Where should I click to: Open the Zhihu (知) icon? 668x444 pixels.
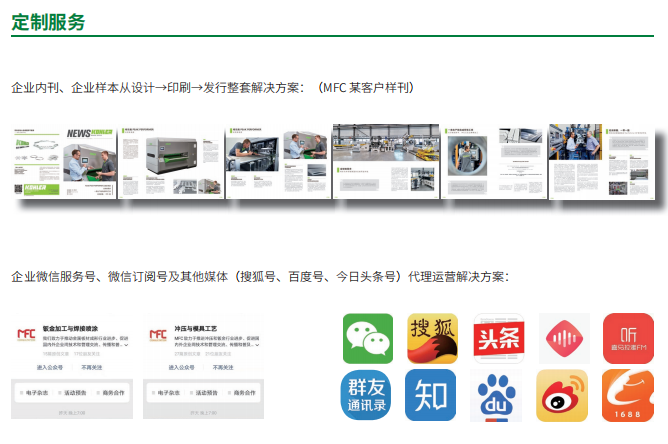click(431, 395)
